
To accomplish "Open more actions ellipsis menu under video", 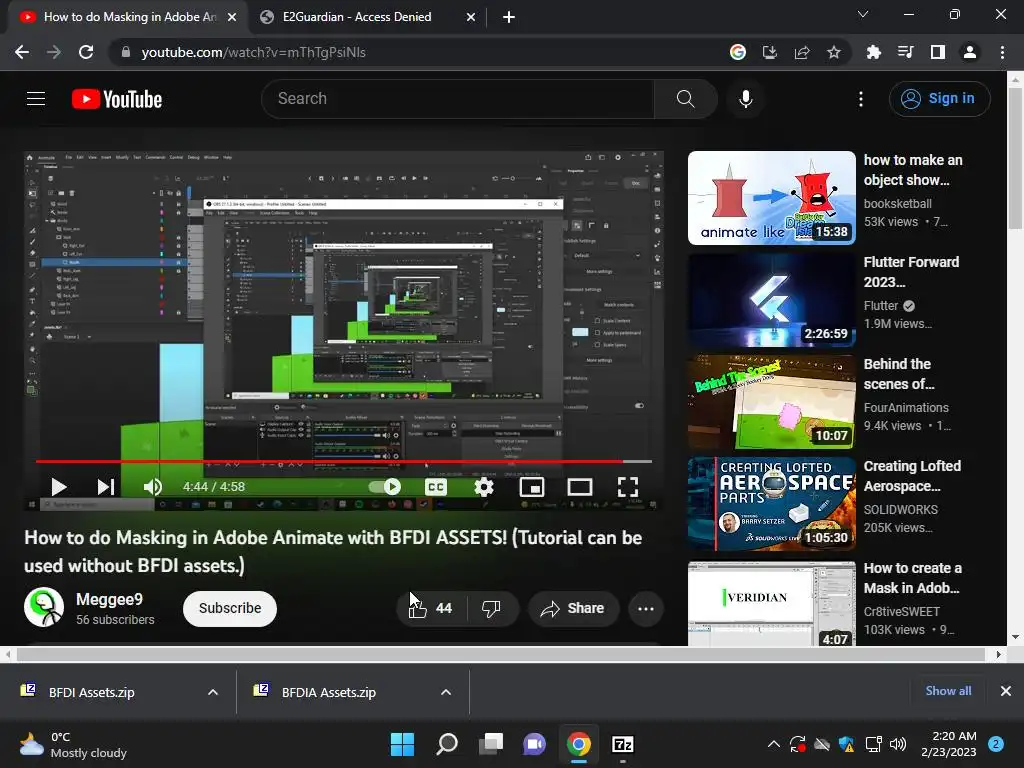I will 646,609.
